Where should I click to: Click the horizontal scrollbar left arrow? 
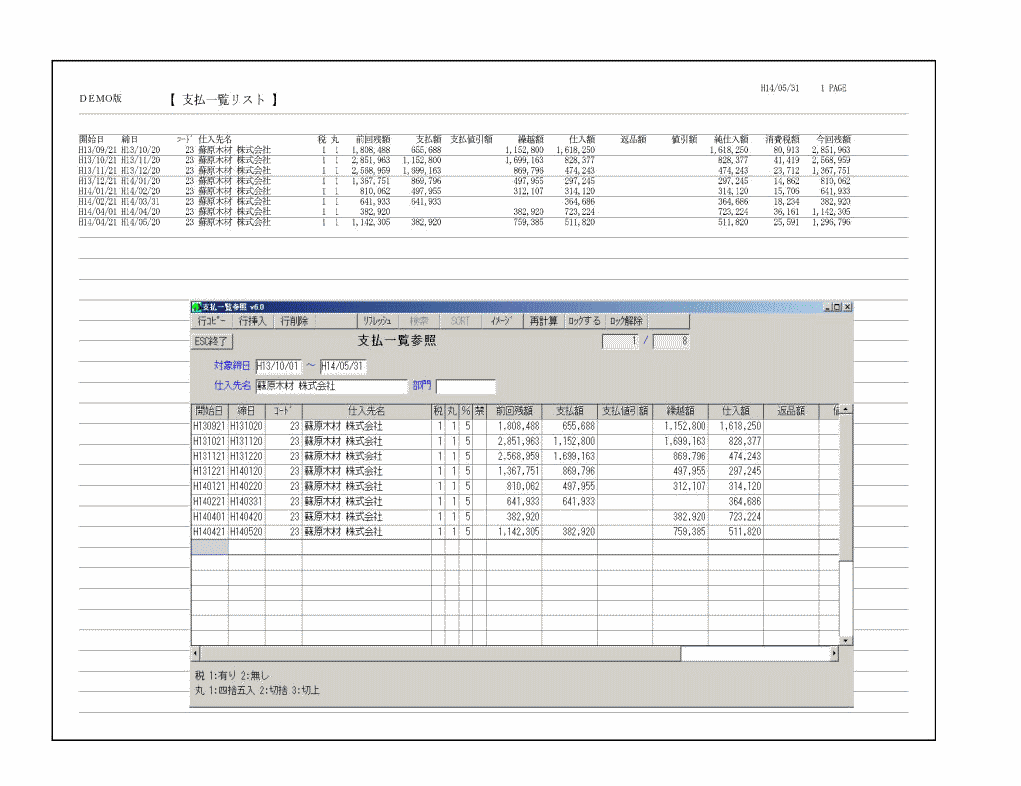coord(196,653)
